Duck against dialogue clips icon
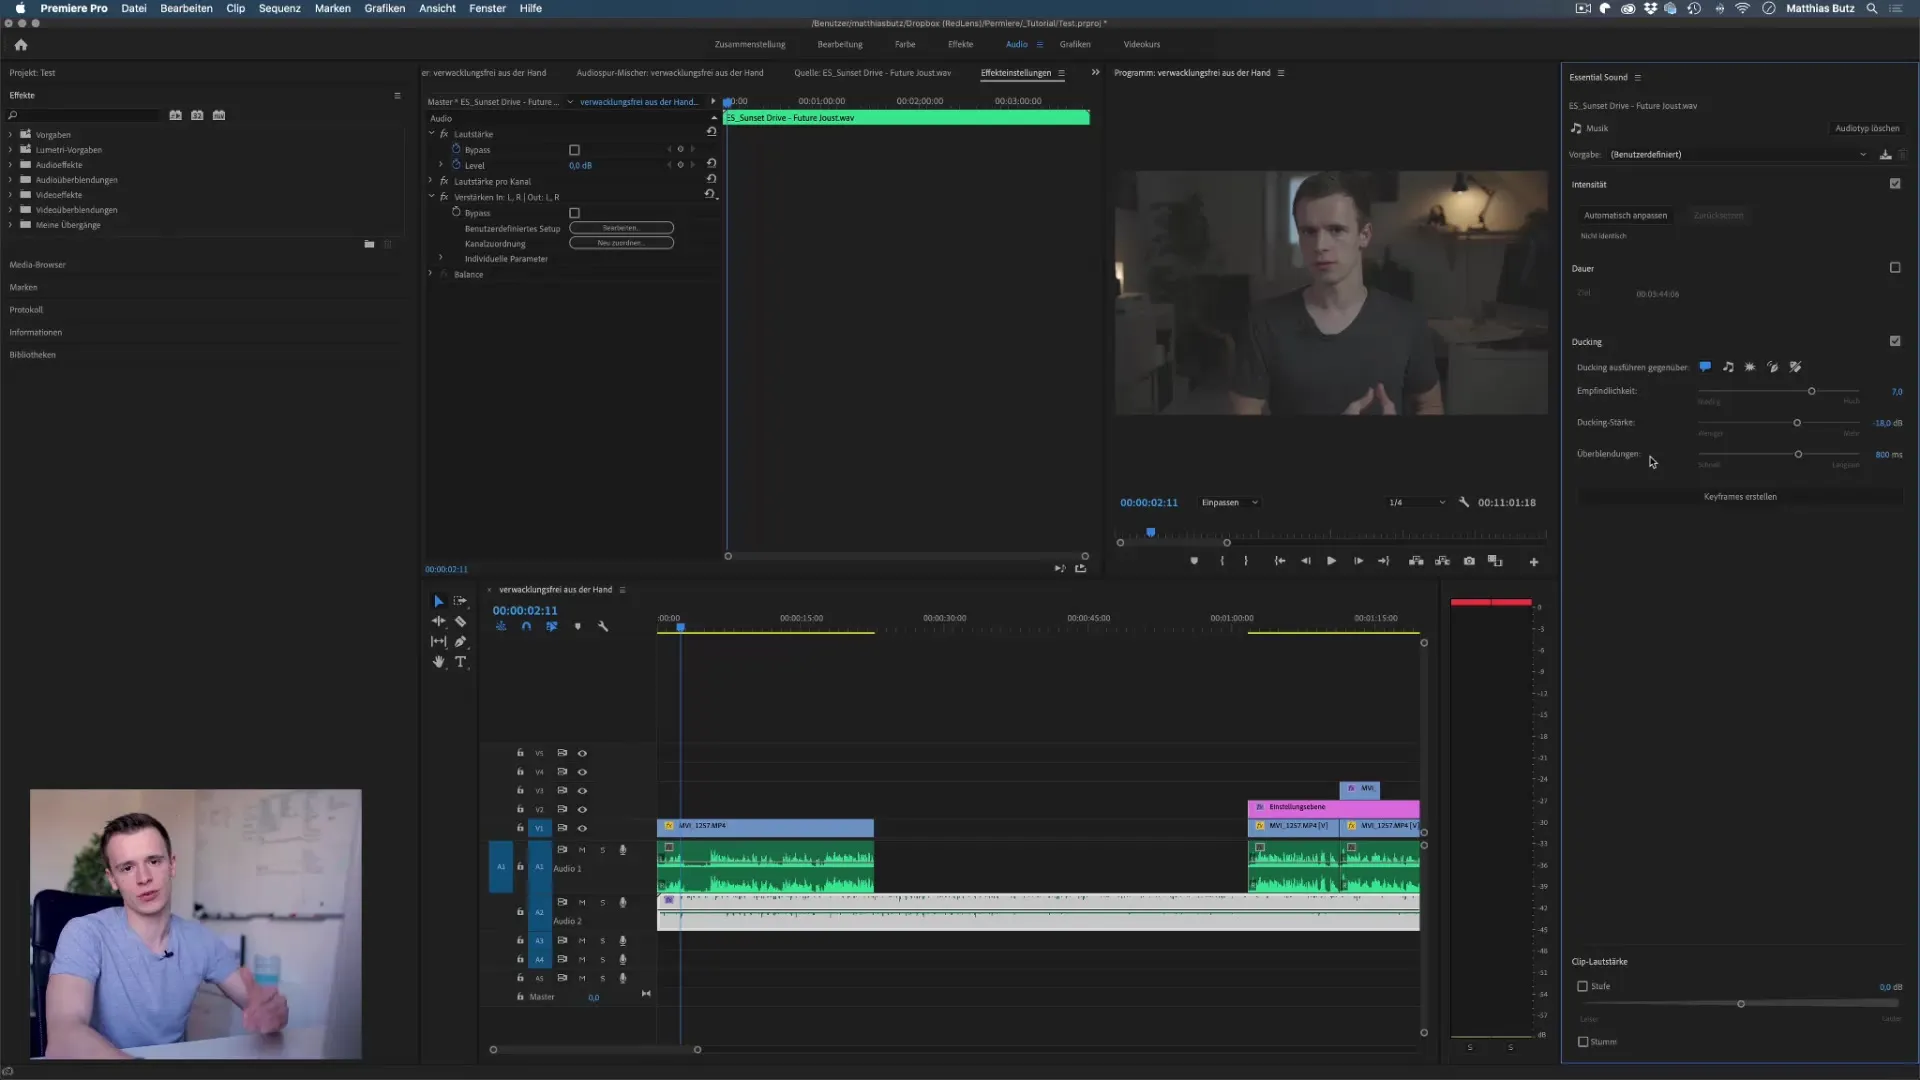The width and height of the screenshot is (1920, 1080). [1705, 367]
